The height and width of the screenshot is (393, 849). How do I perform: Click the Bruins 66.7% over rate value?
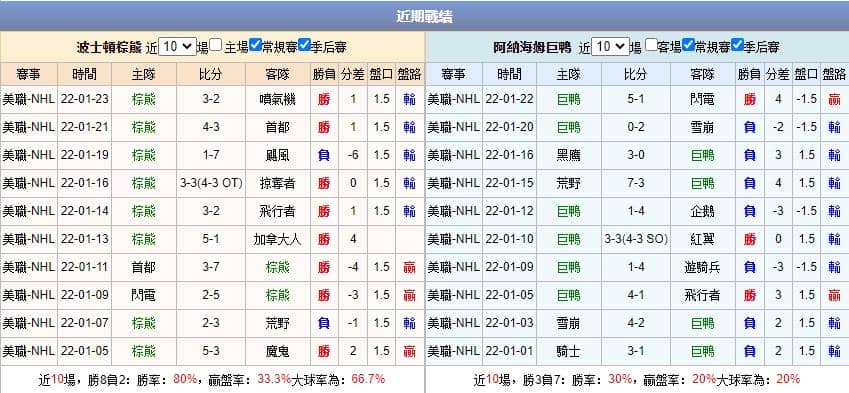(x=368, y=379)
